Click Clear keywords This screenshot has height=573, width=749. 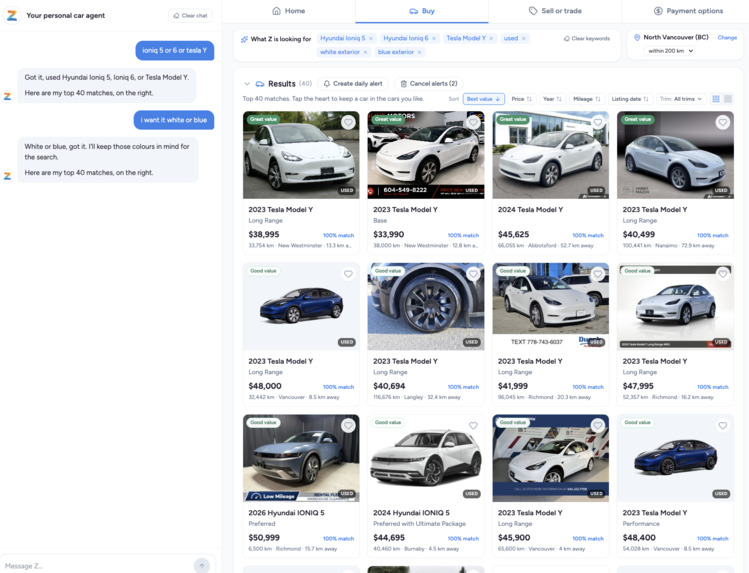[x=587, y=39]
